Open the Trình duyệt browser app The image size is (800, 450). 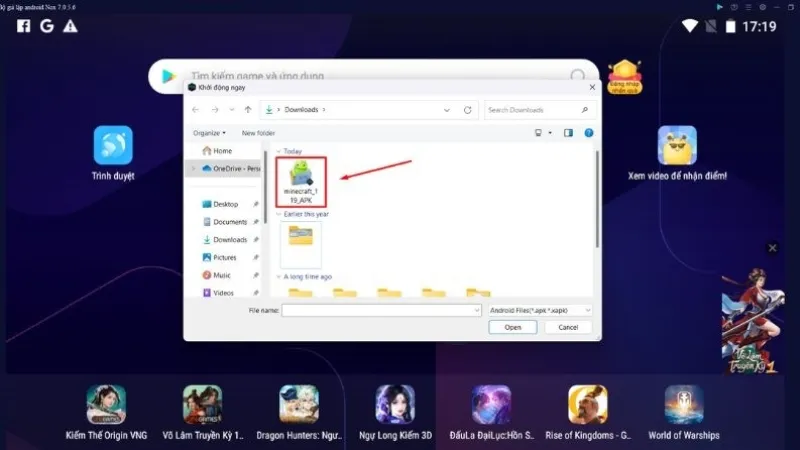[113, 145]
